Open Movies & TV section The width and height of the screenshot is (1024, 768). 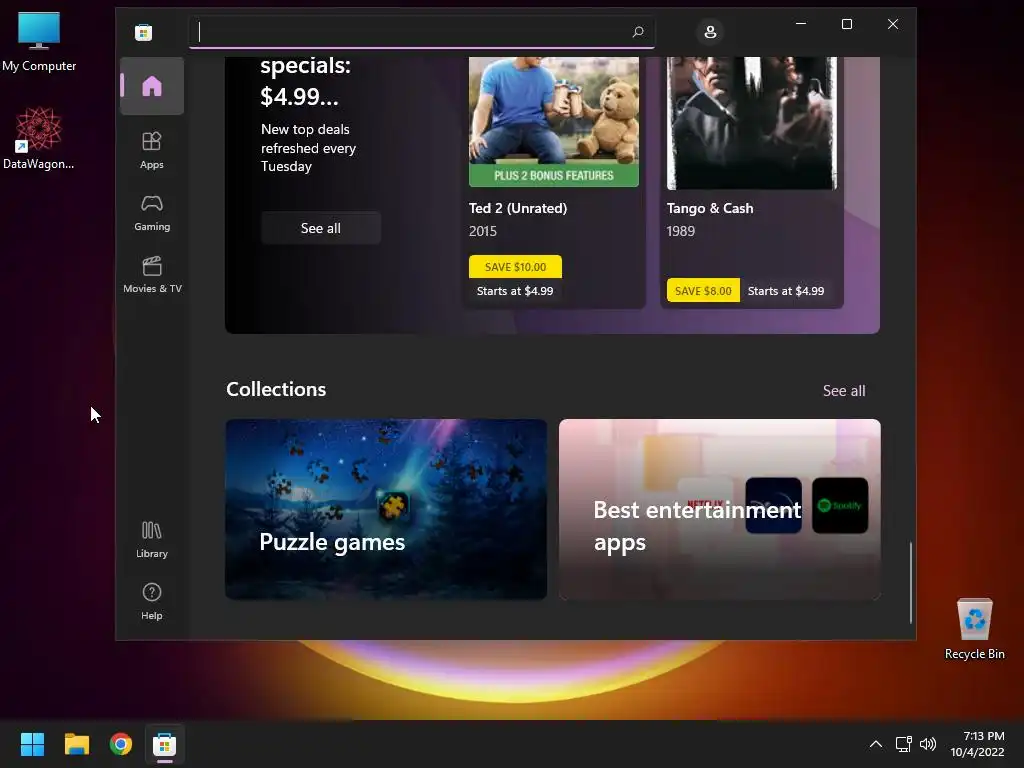point(152,275)
